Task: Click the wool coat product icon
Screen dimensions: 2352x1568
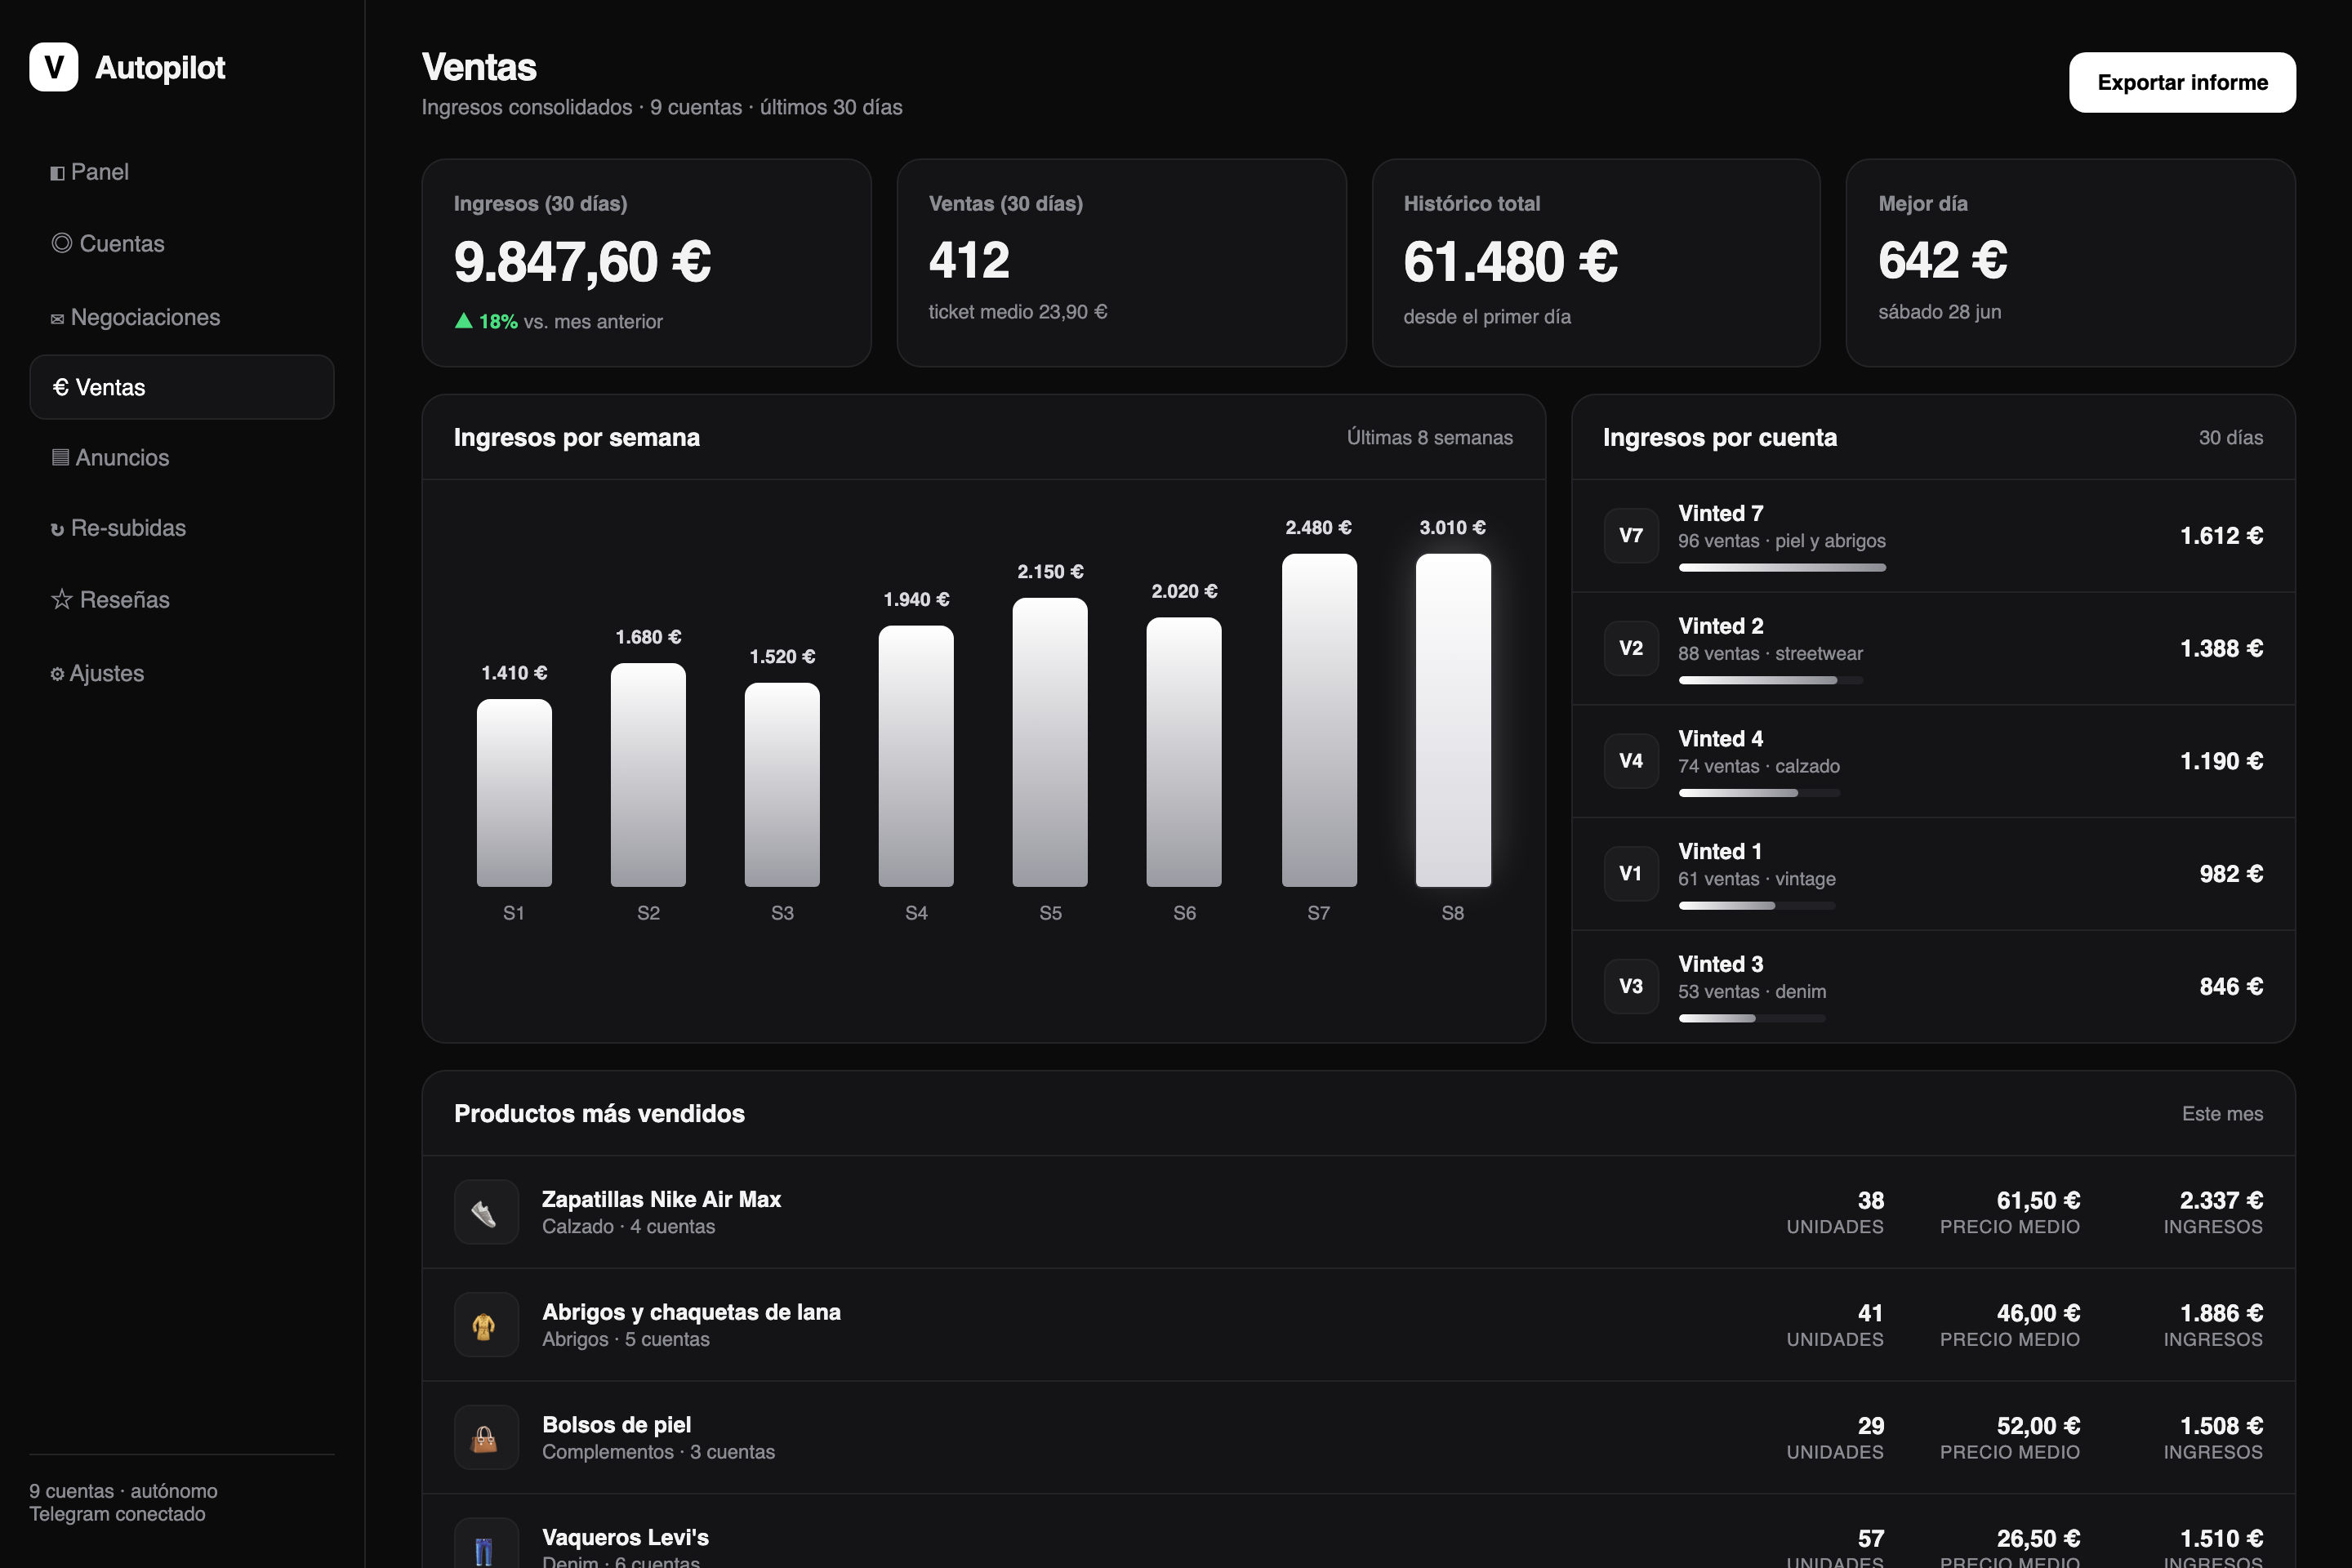Action: point(486,1325)
